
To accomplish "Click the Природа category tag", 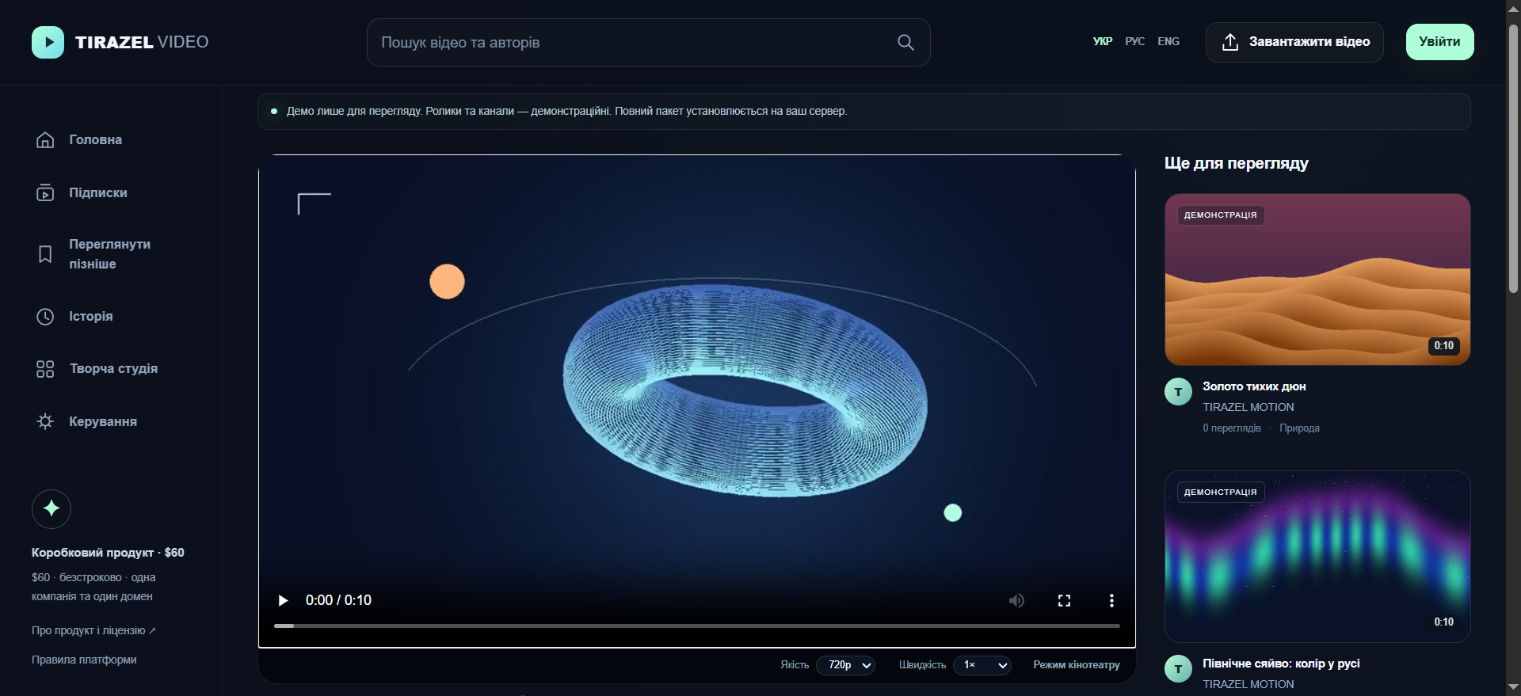I will (x=1299, y=428).
